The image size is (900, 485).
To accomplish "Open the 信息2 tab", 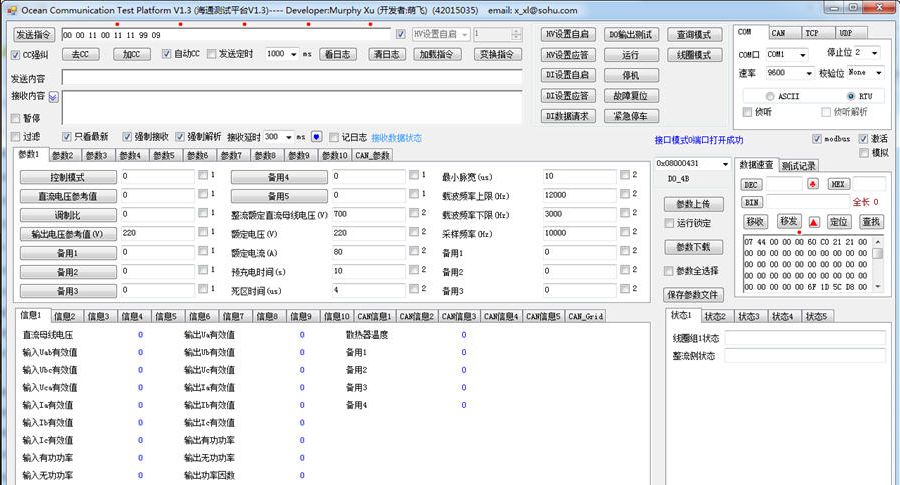I will tap(65, 316).
